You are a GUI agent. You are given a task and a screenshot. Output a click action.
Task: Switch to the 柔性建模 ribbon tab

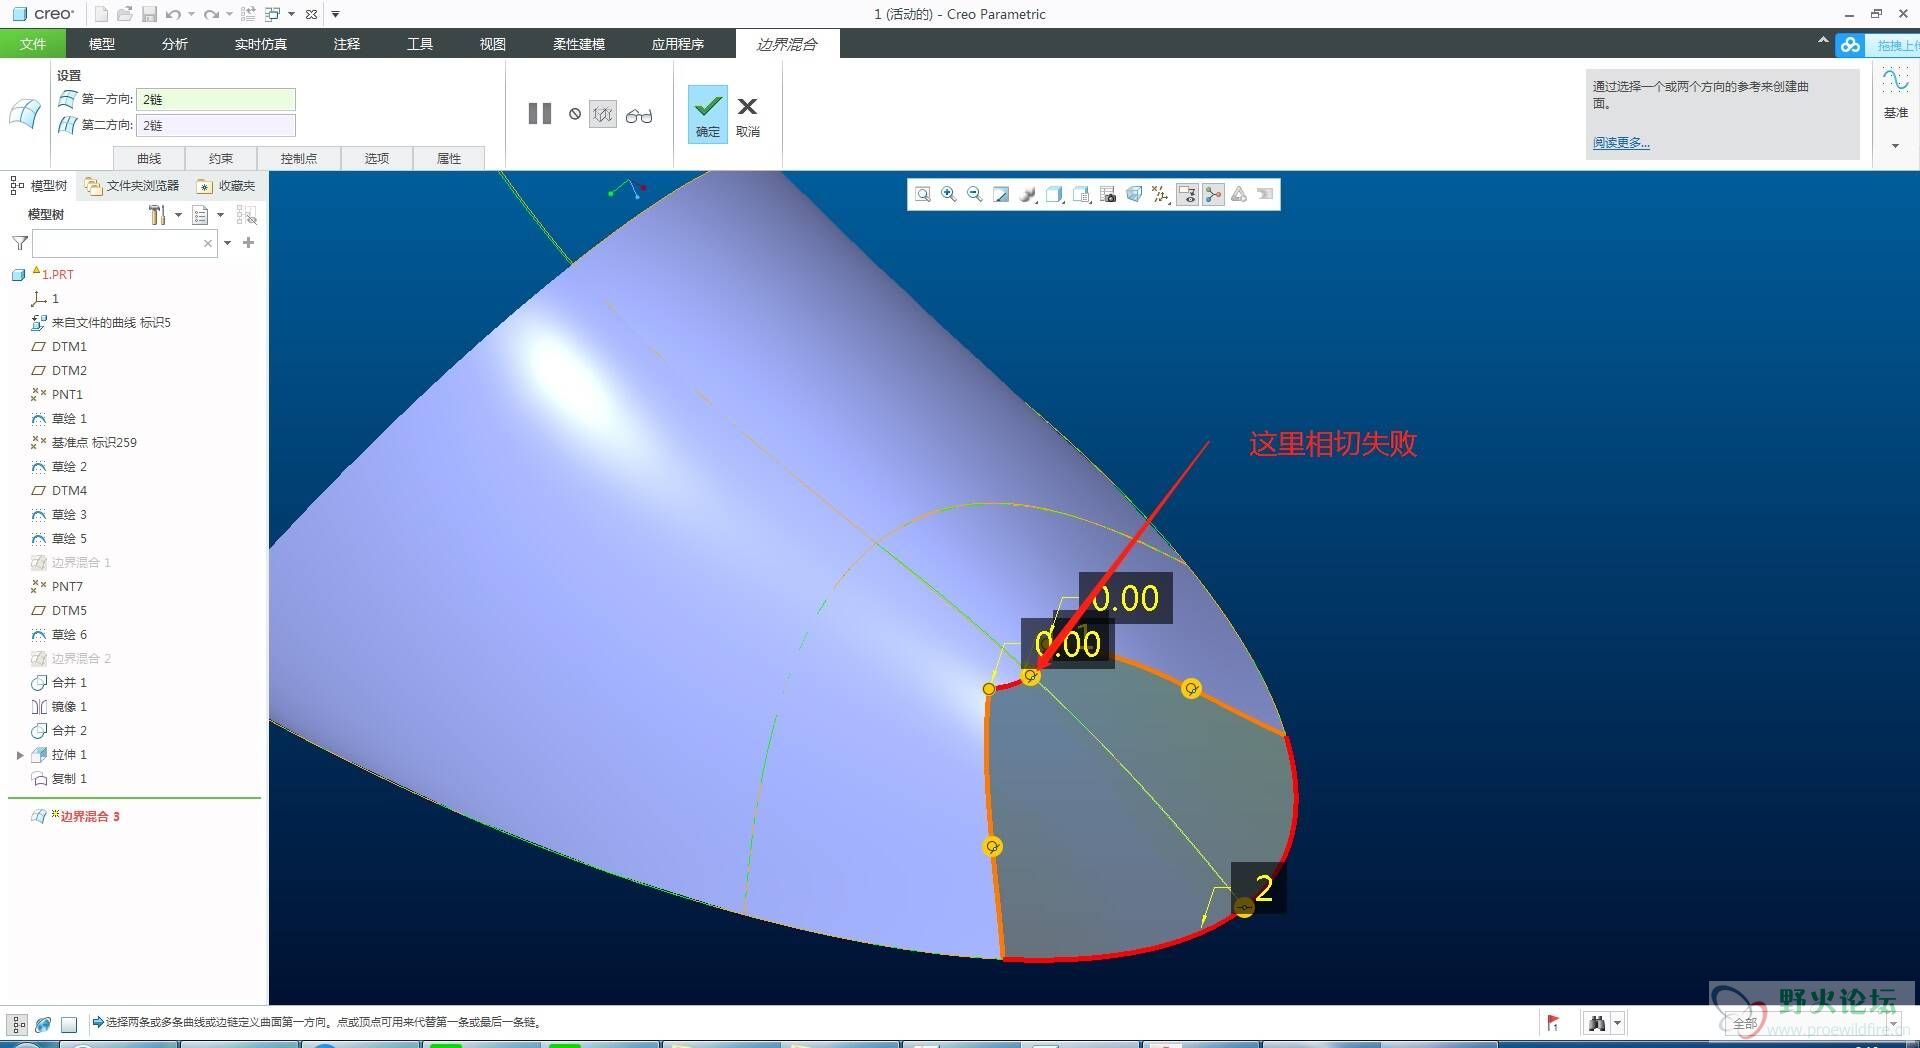click(x=579, y=44)
